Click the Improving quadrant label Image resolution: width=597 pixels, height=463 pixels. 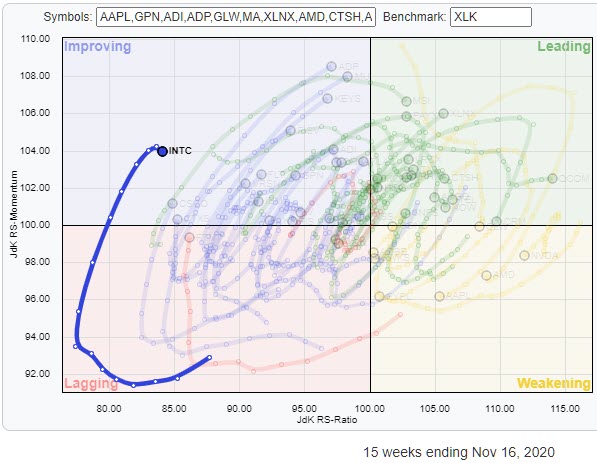coord(97,46)
